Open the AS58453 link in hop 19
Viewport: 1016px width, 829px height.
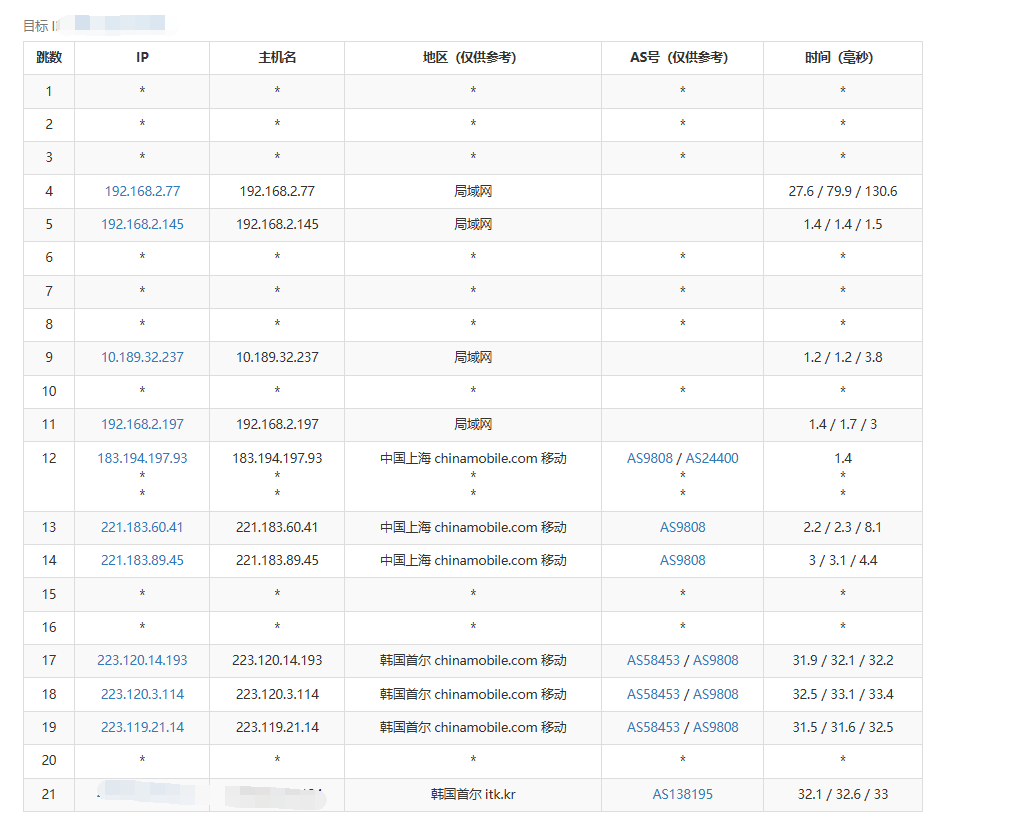[x=653, y=727]
